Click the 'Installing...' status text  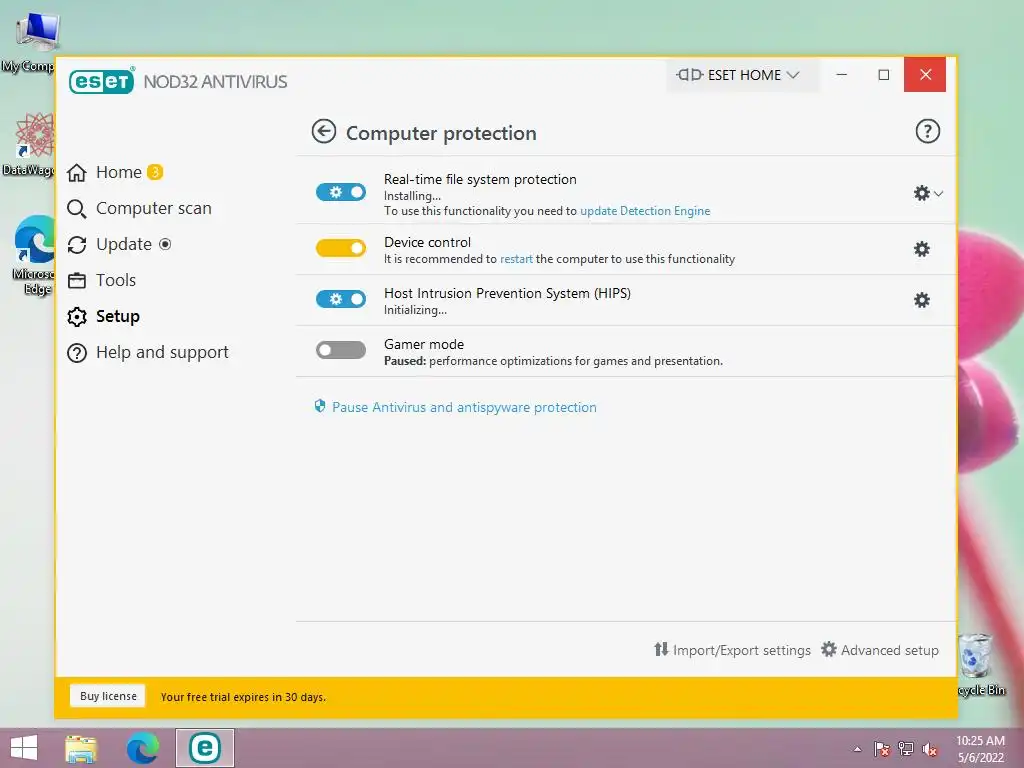coord(412,196)
